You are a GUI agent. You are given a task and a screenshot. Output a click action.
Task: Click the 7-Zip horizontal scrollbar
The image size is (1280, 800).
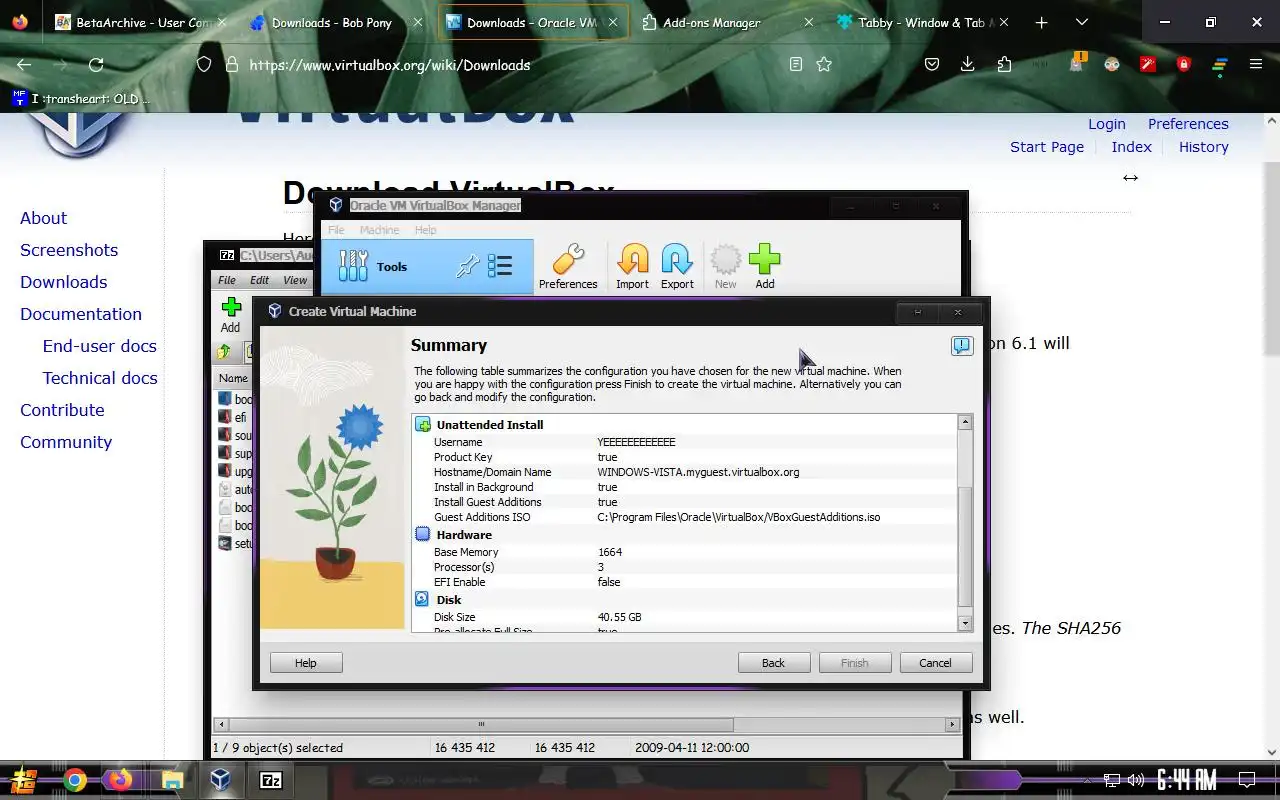pos(481,725)
